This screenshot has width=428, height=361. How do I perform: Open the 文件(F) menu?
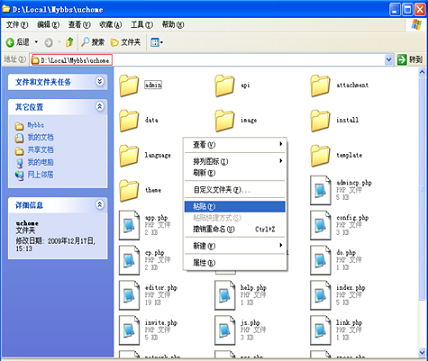(x=17, y=25)
